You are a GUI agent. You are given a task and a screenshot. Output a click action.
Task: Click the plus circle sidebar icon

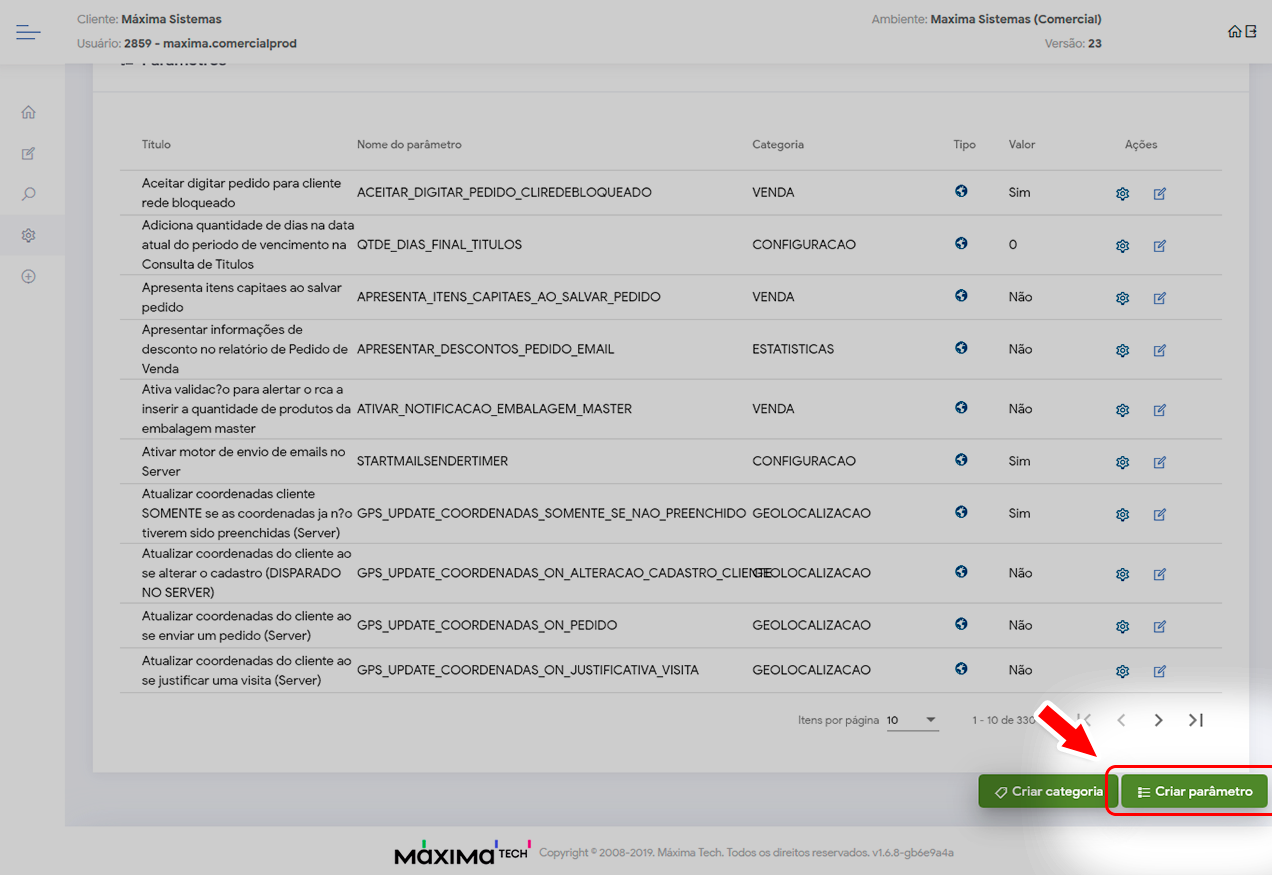point(28,277)
